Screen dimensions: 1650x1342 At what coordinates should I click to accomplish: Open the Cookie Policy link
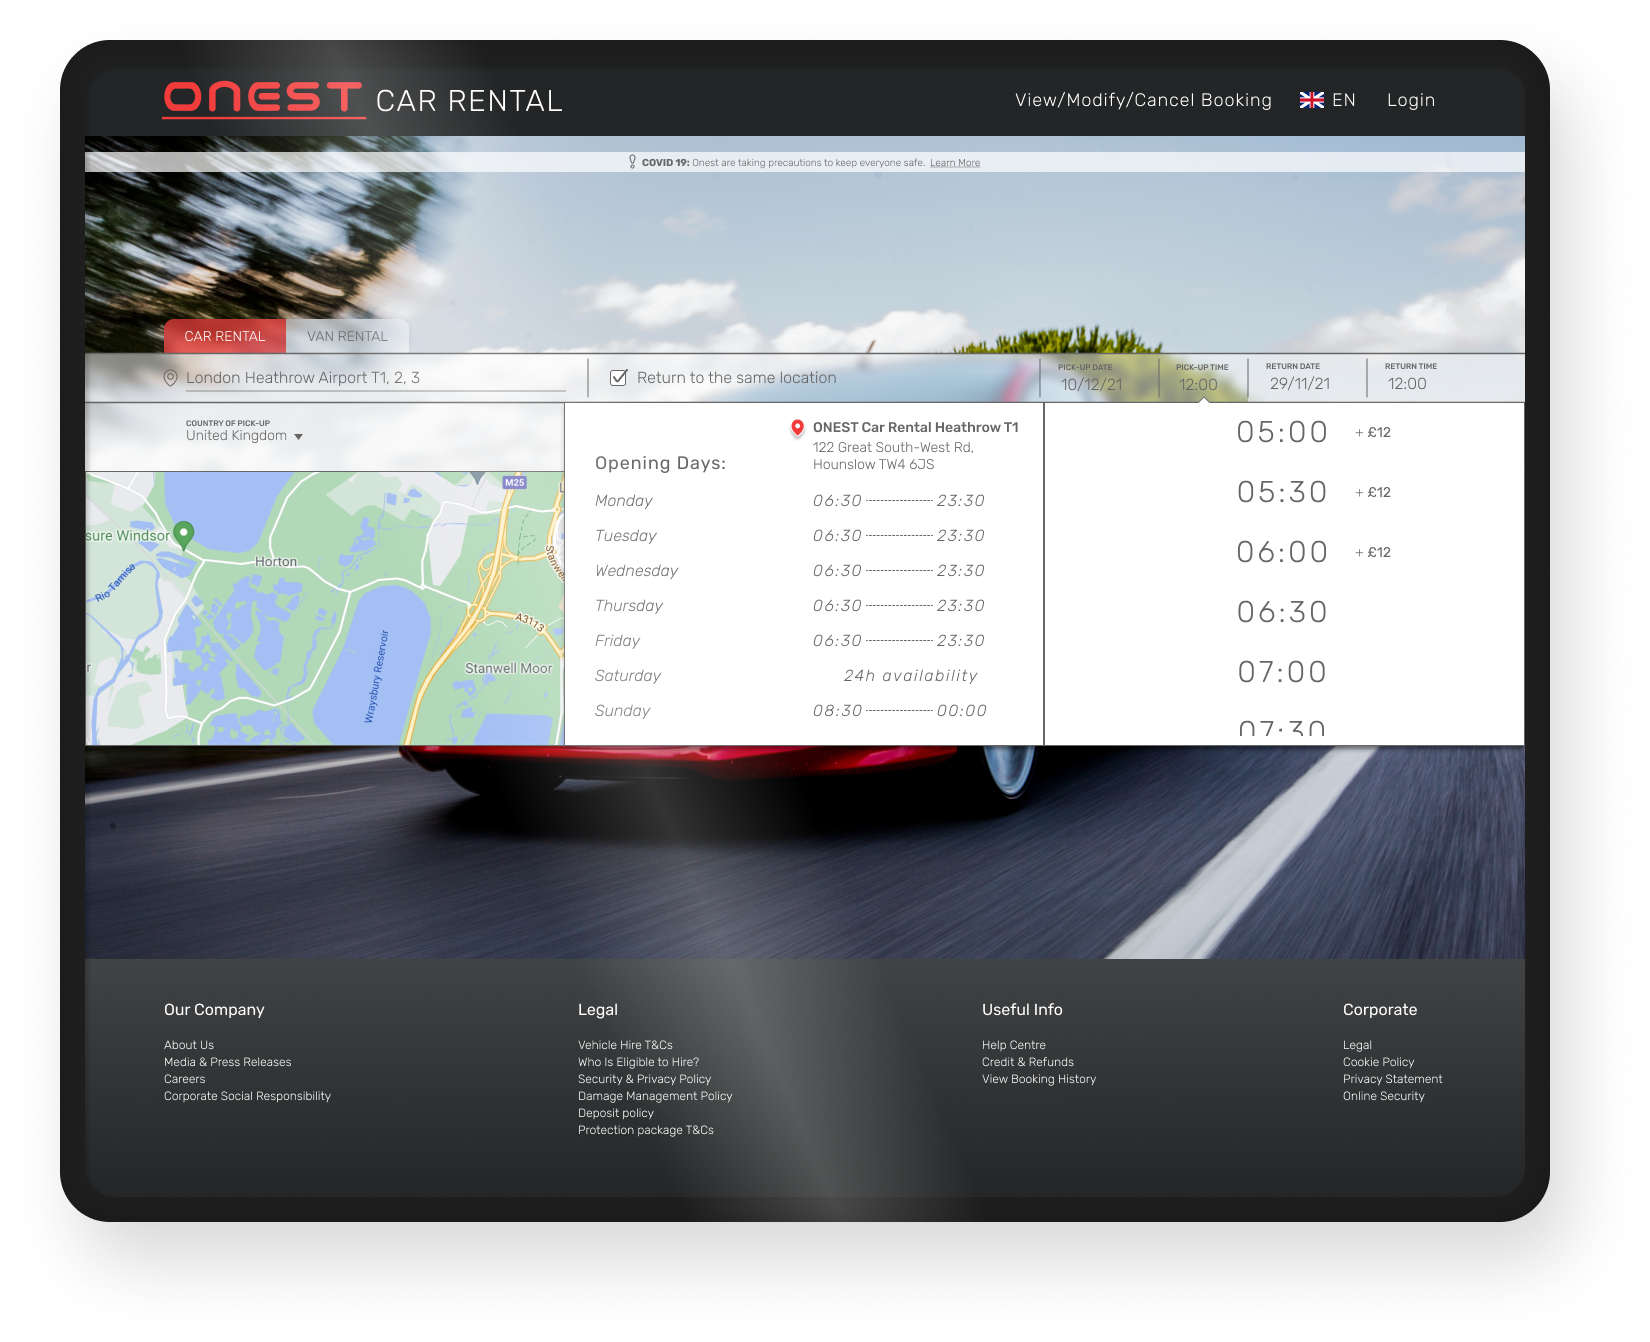[1379, 1062]
